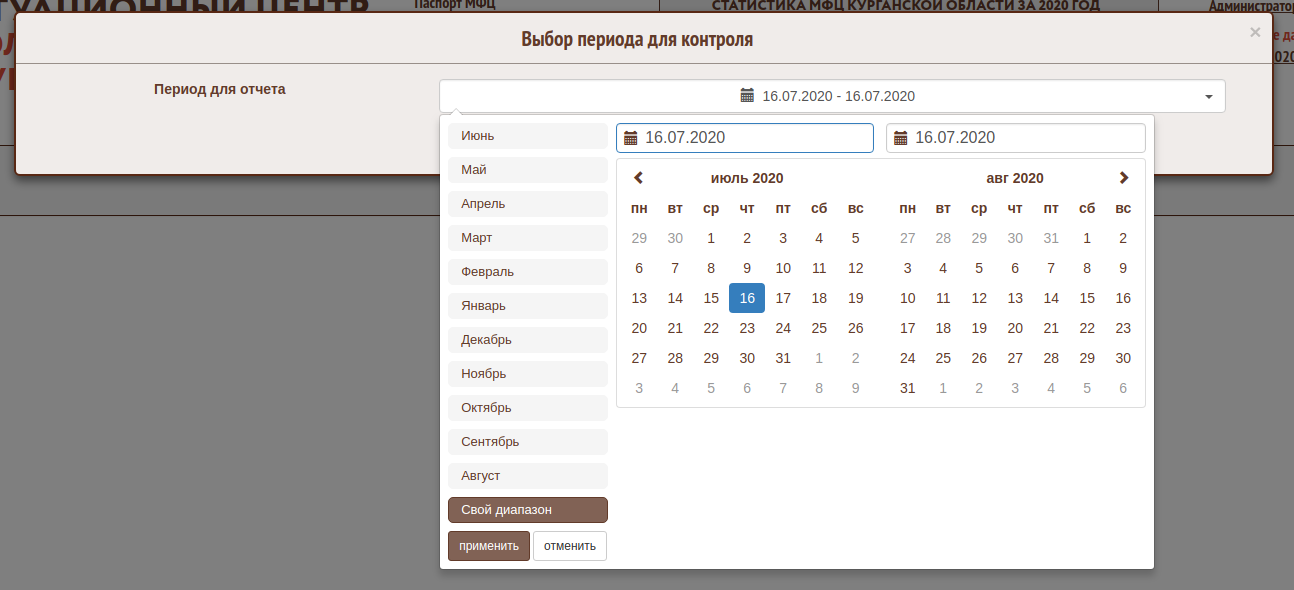Image resolution: width=1294 pixels, height=590 pixels.
Task: Click calendar icon in period range selector
Action: point(747,96)
